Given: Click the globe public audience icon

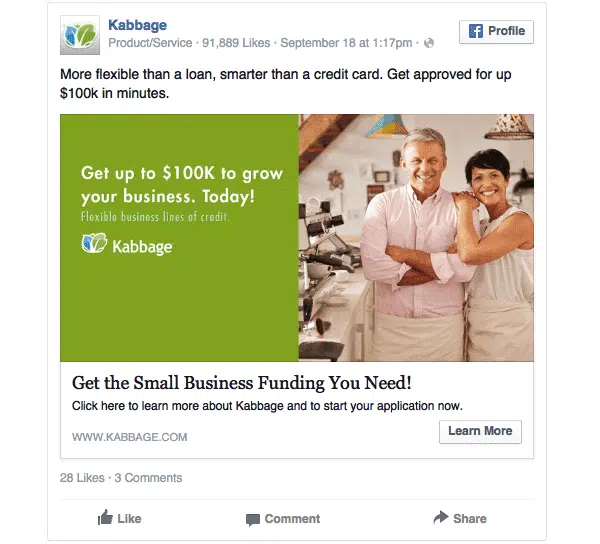Looking at the screenshot, I should pos(429,43).
